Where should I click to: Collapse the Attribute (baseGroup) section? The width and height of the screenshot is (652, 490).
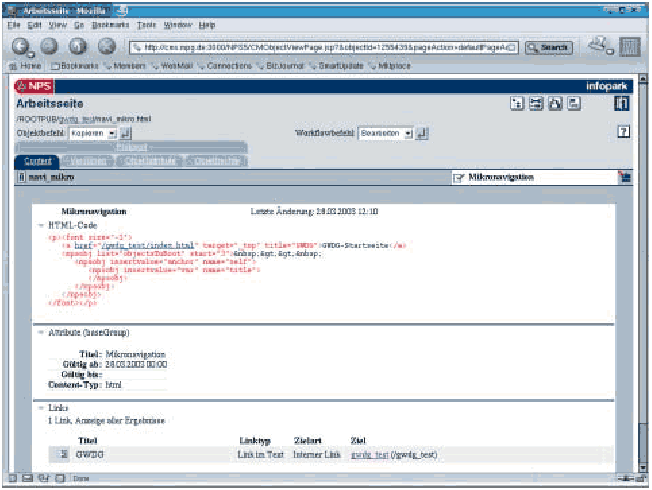click(x=41, y=331)
